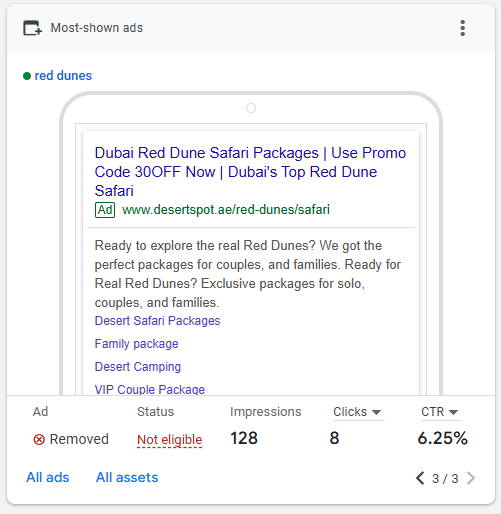Click the Most-shown ads card icon
501x514 pixels.
tap(32, 28)
